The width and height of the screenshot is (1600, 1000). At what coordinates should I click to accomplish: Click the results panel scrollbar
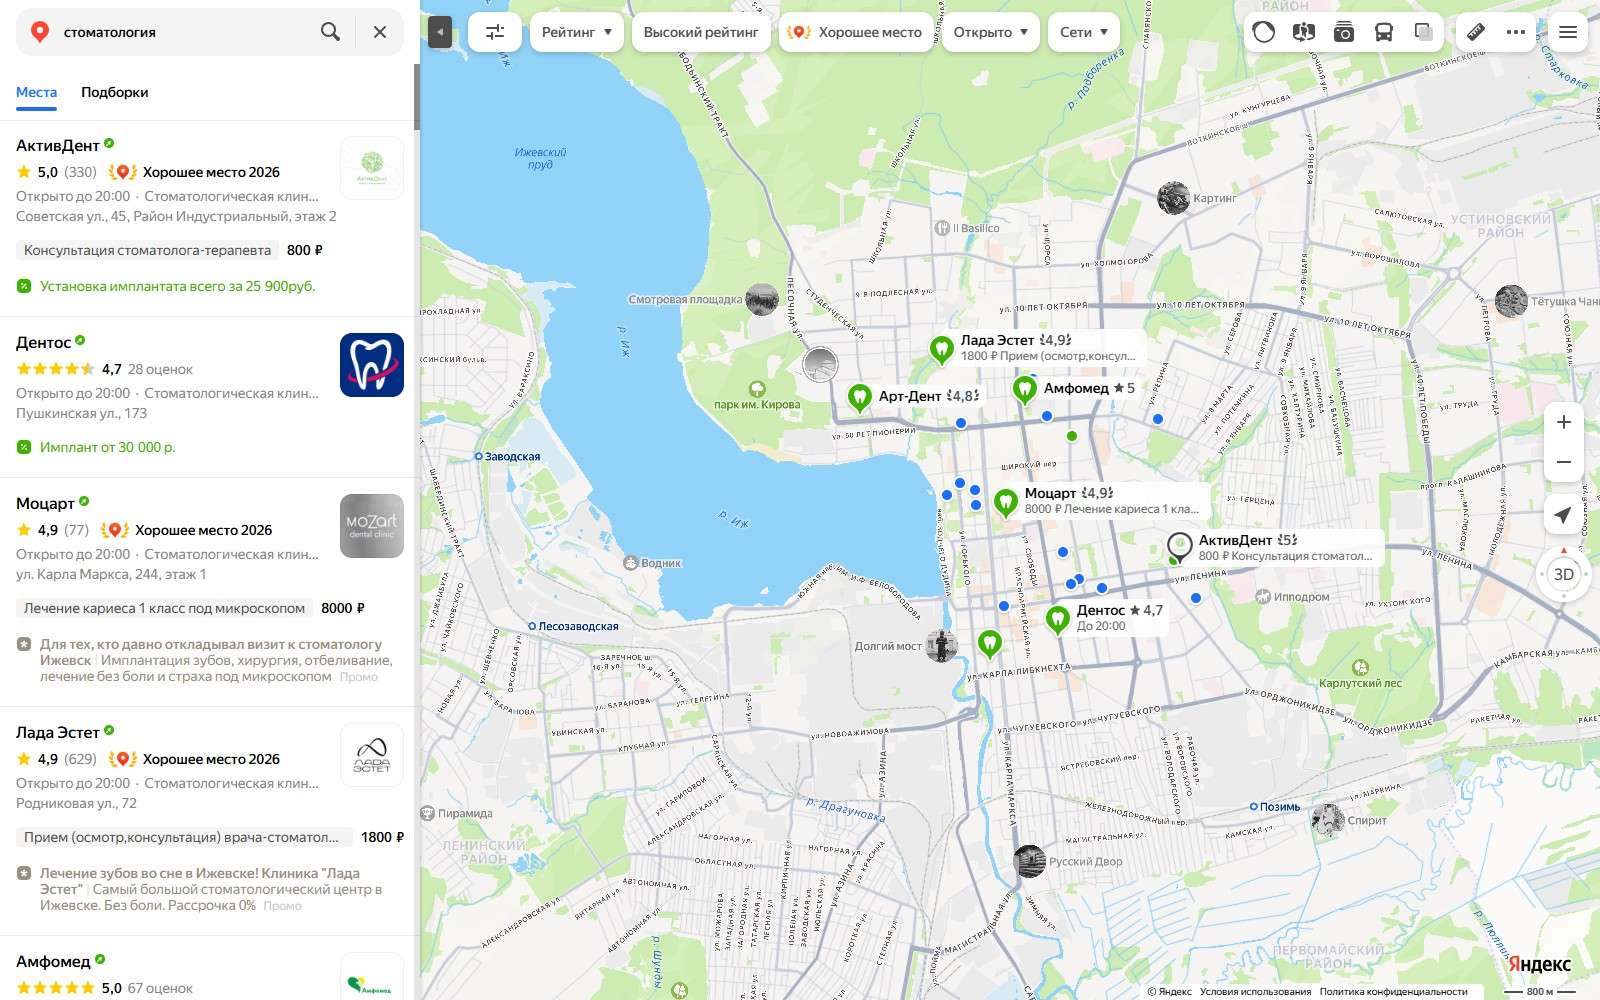pyautogui.click(x=417, y=97)
